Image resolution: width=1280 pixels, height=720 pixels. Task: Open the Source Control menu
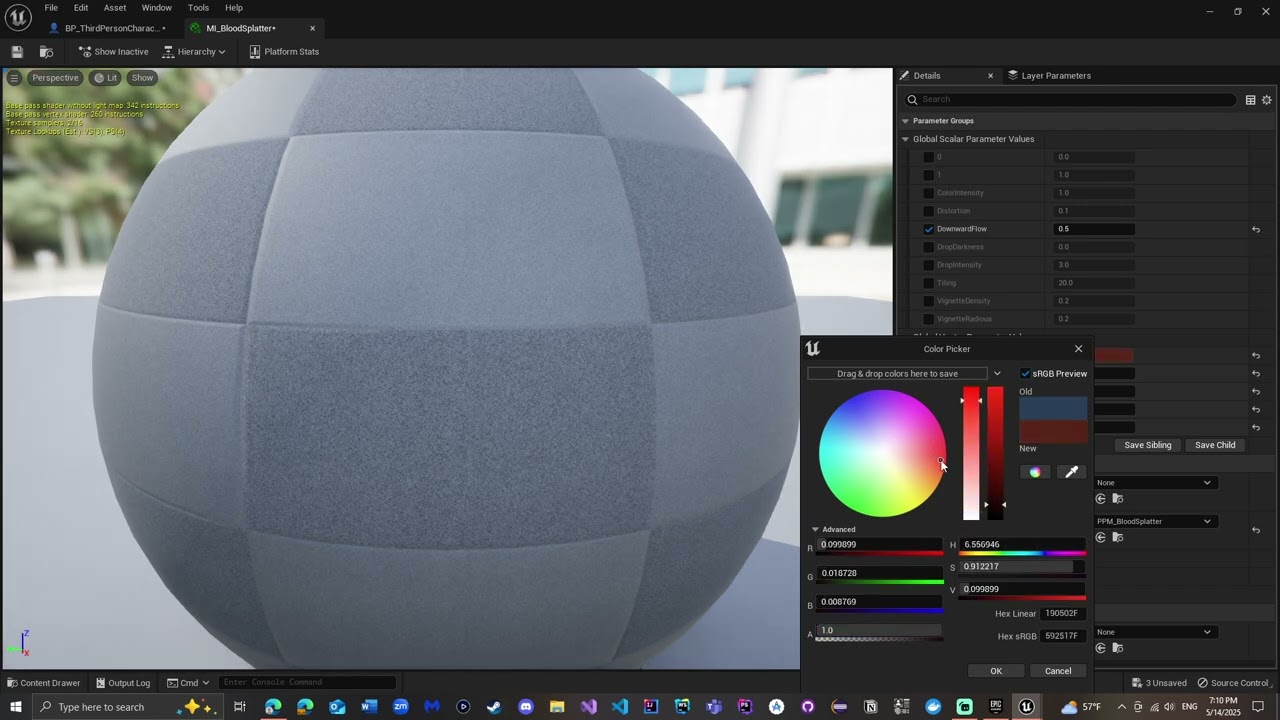(x=1233, y=683)
